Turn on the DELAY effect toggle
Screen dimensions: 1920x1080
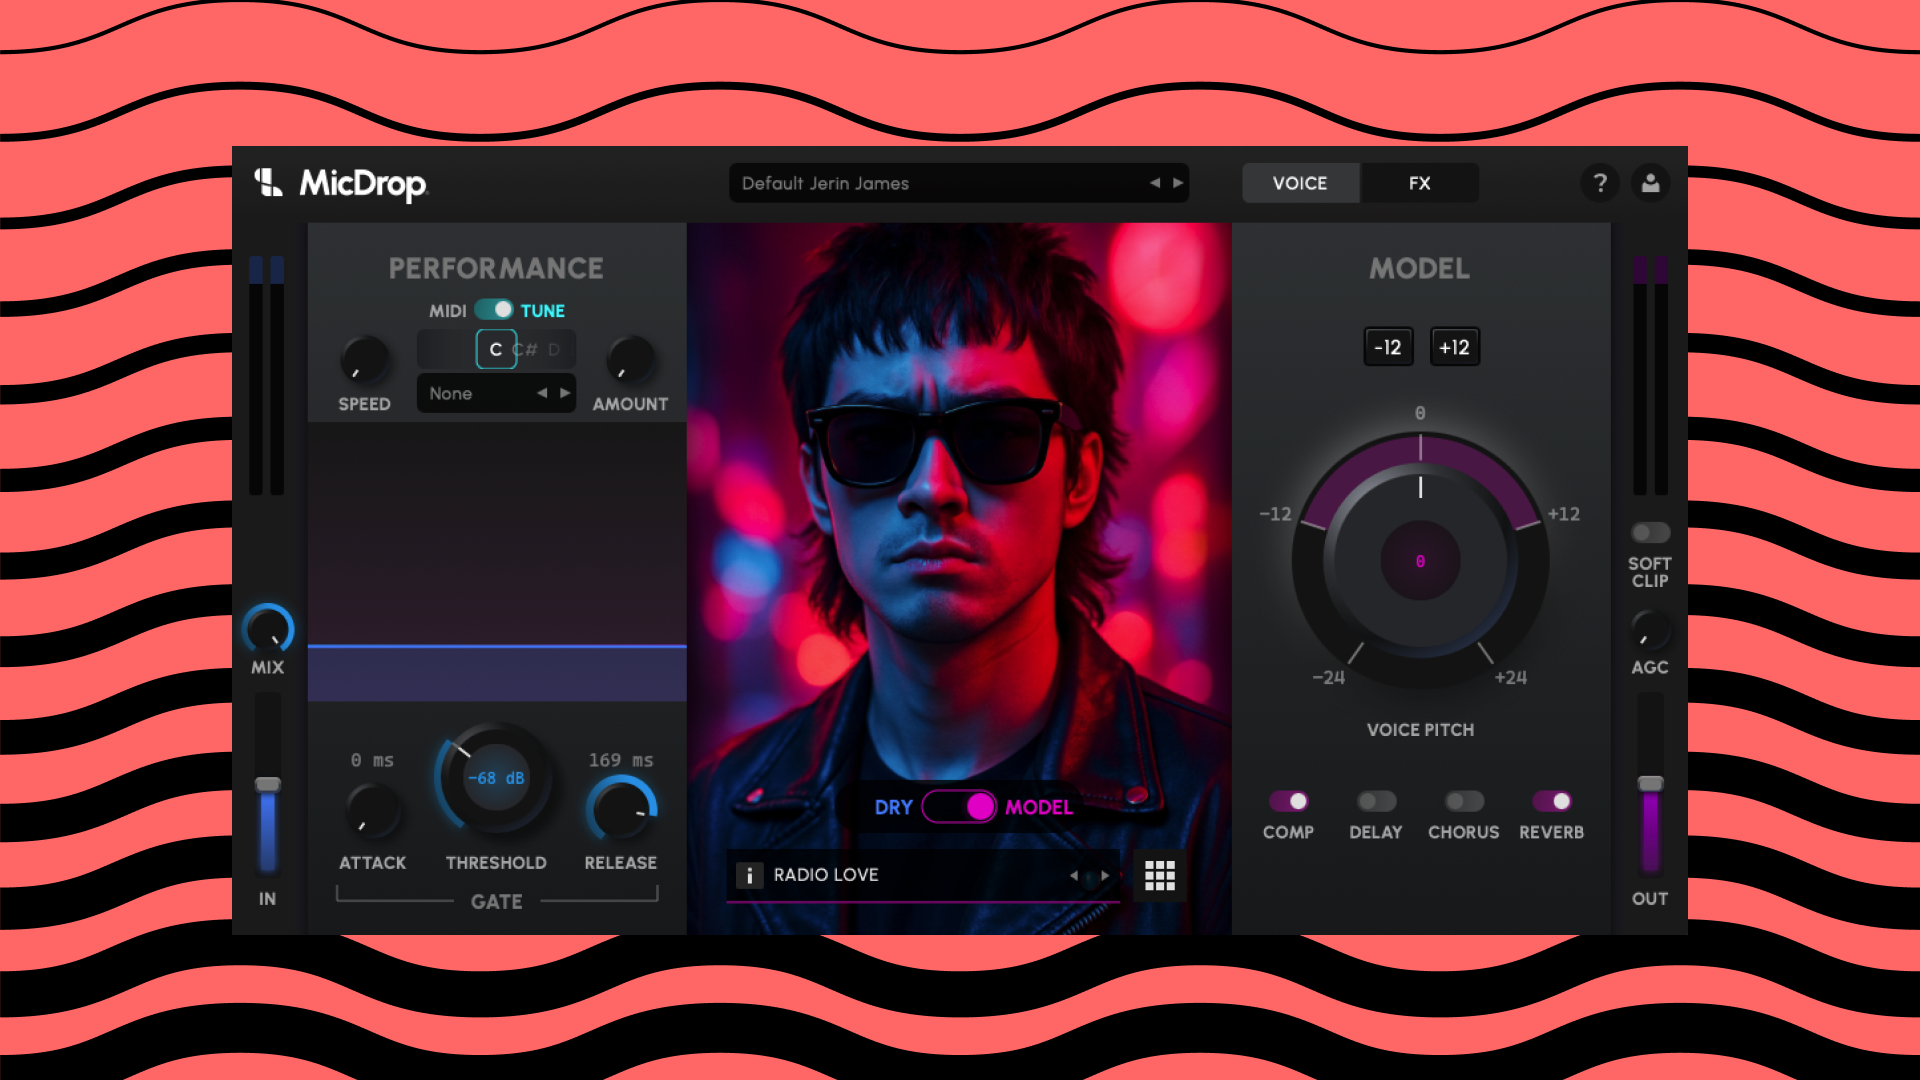(x=1376, y=801)
